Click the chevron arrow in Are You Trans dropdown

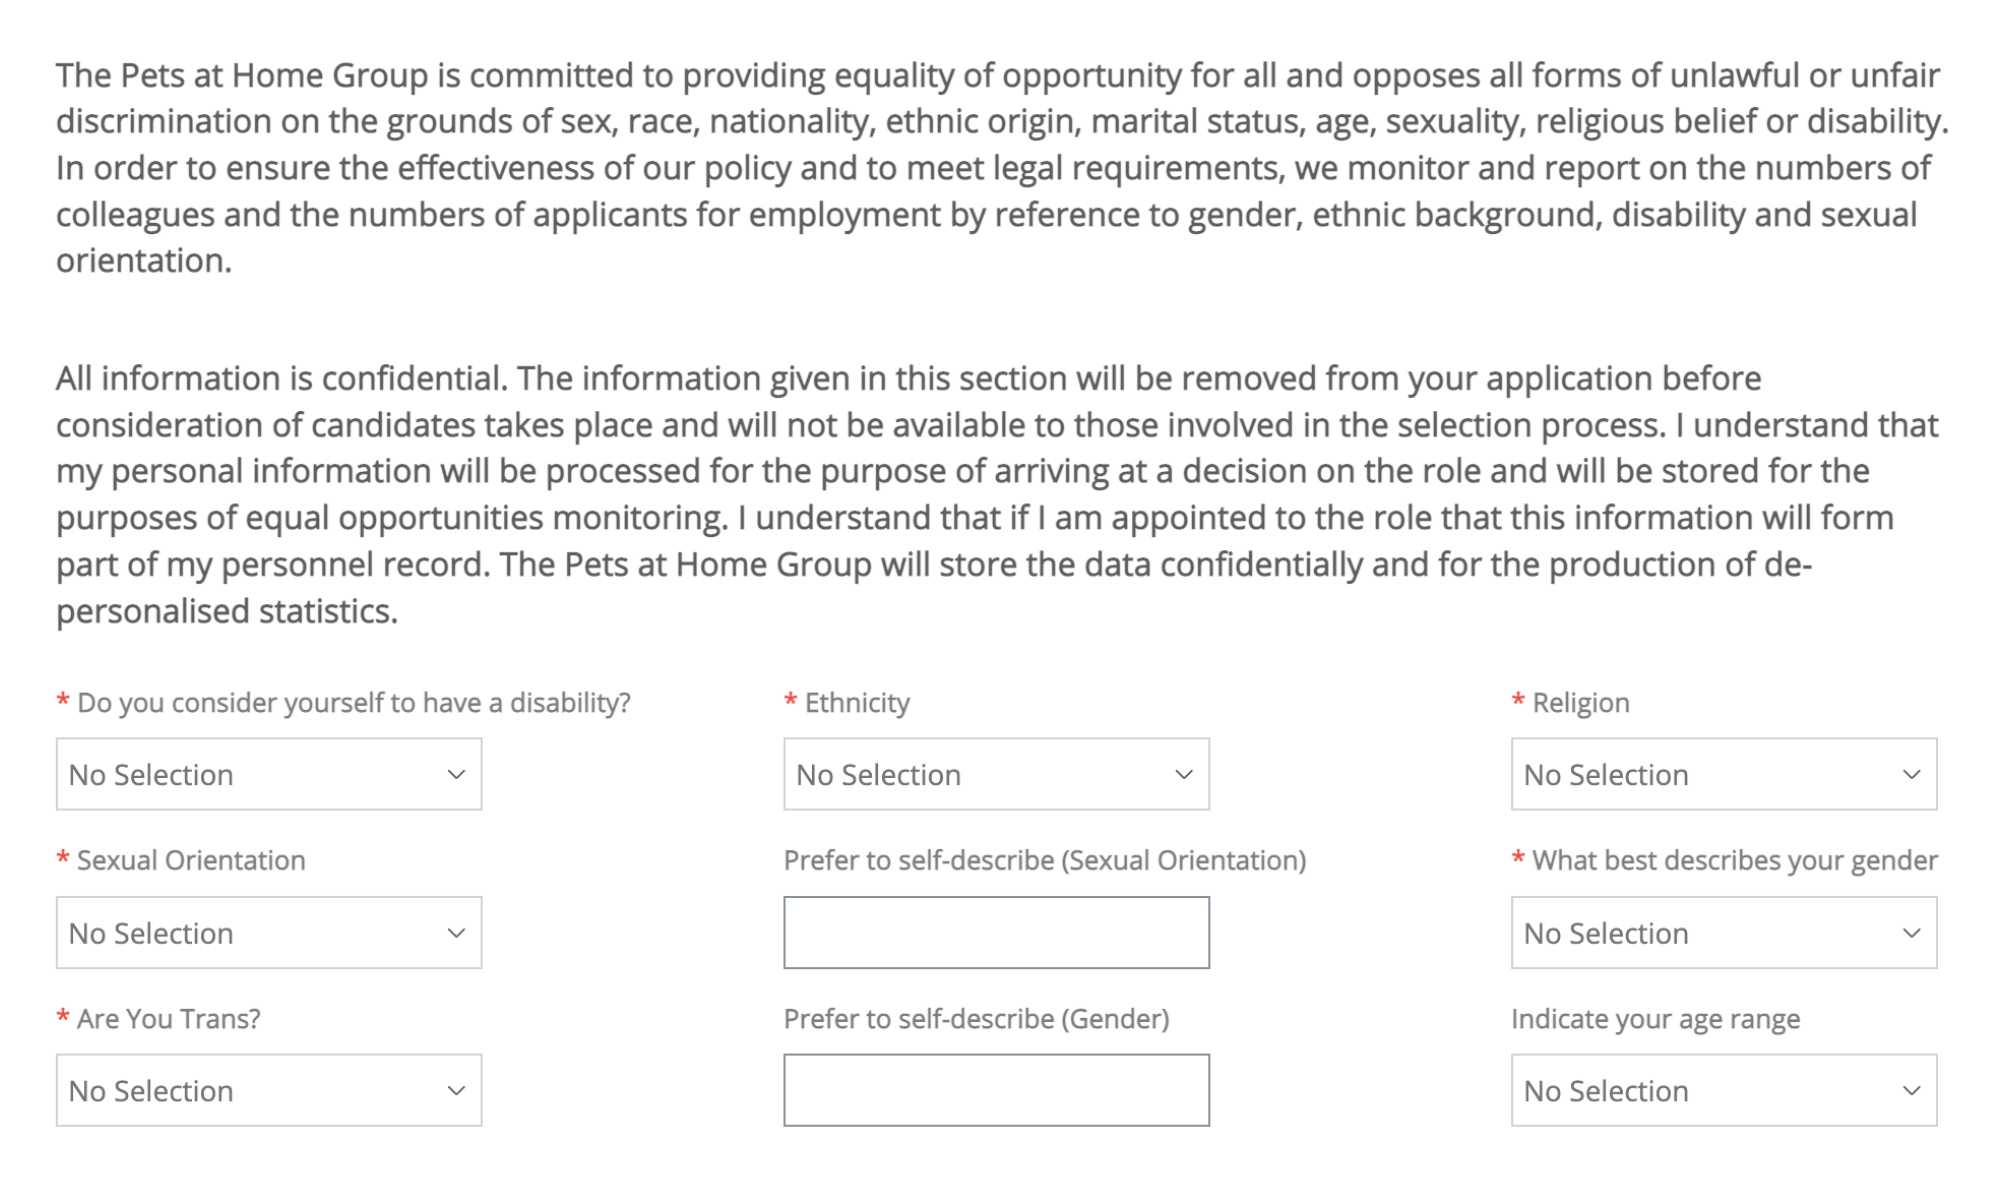[x=456, y=1090]
